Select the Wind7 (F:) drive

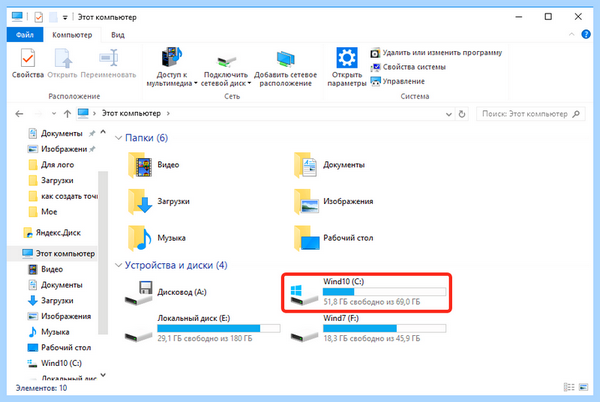[368, 328]
